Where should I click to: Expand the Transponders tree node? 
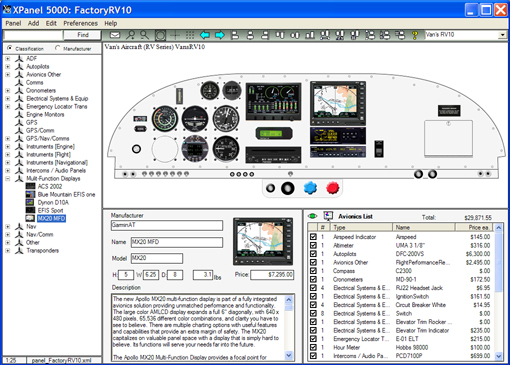[7, 250]
